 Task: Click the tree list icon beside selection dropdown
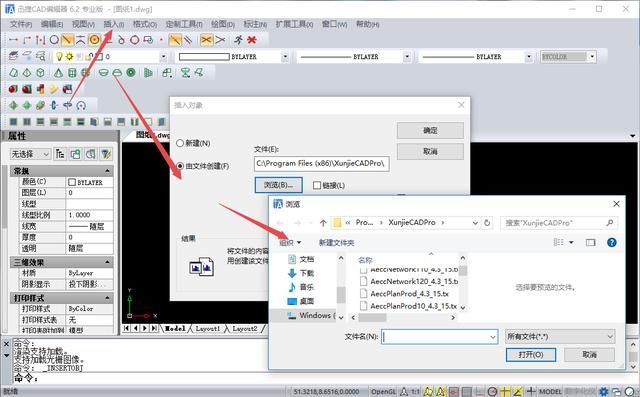[x=60, y=154]
